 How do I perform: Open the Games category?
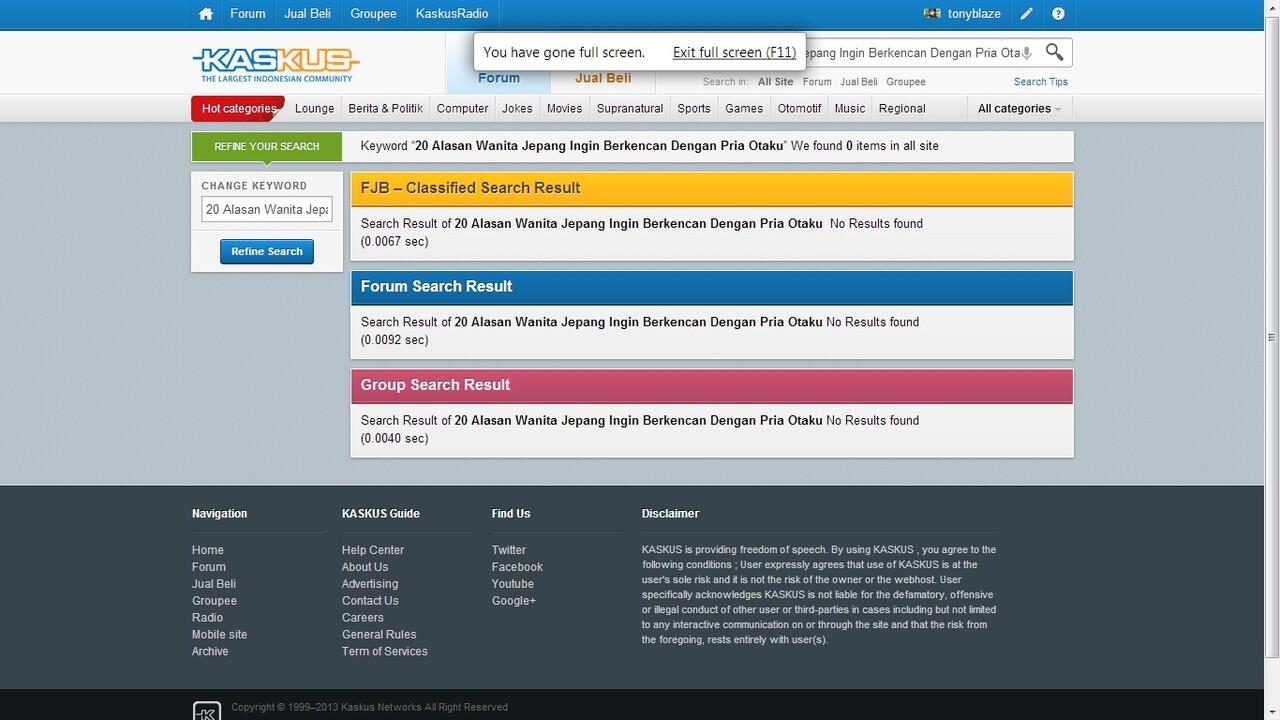[744, 108]
